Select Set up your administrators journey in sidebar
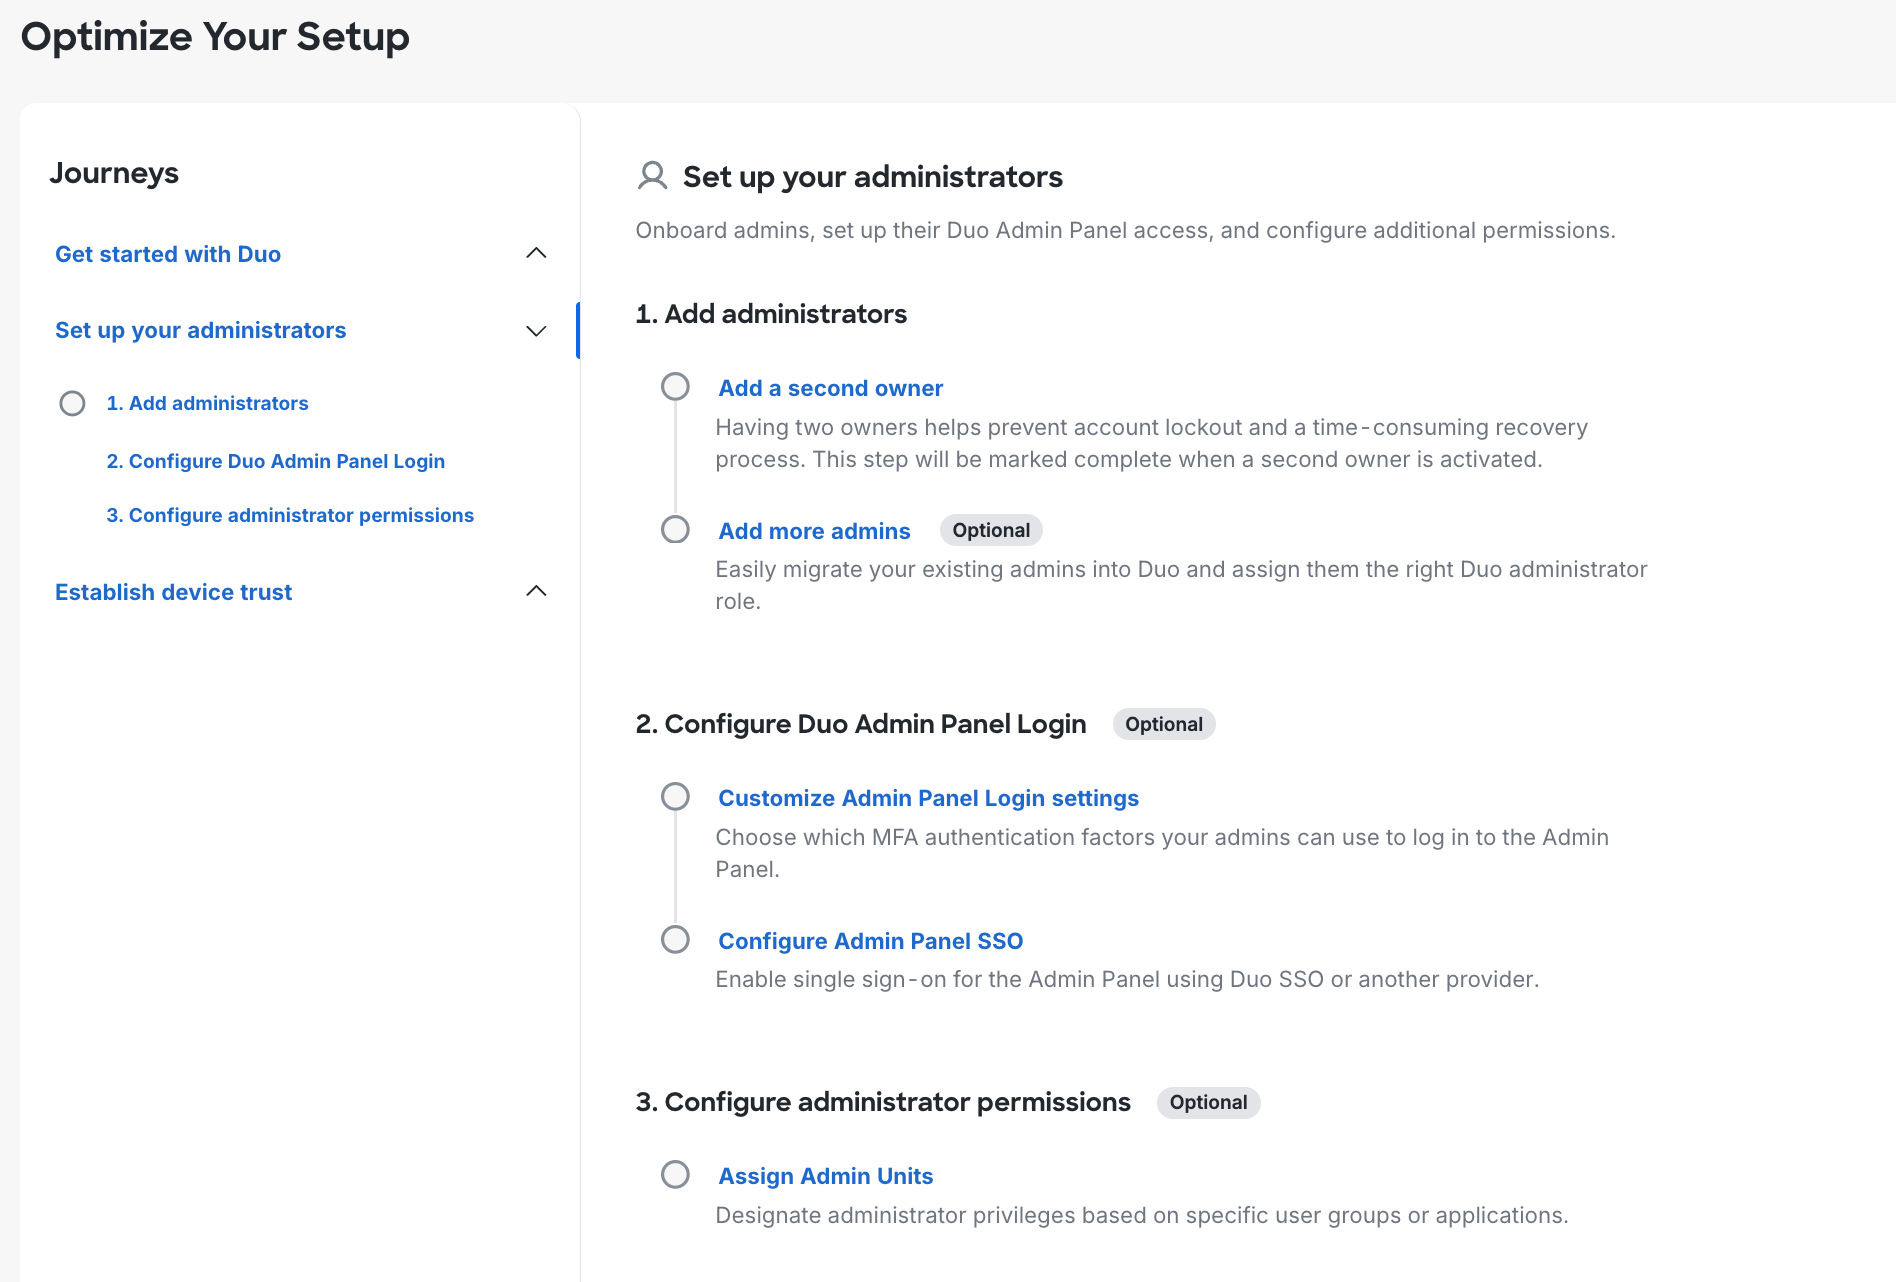 (x=200, y=330)
